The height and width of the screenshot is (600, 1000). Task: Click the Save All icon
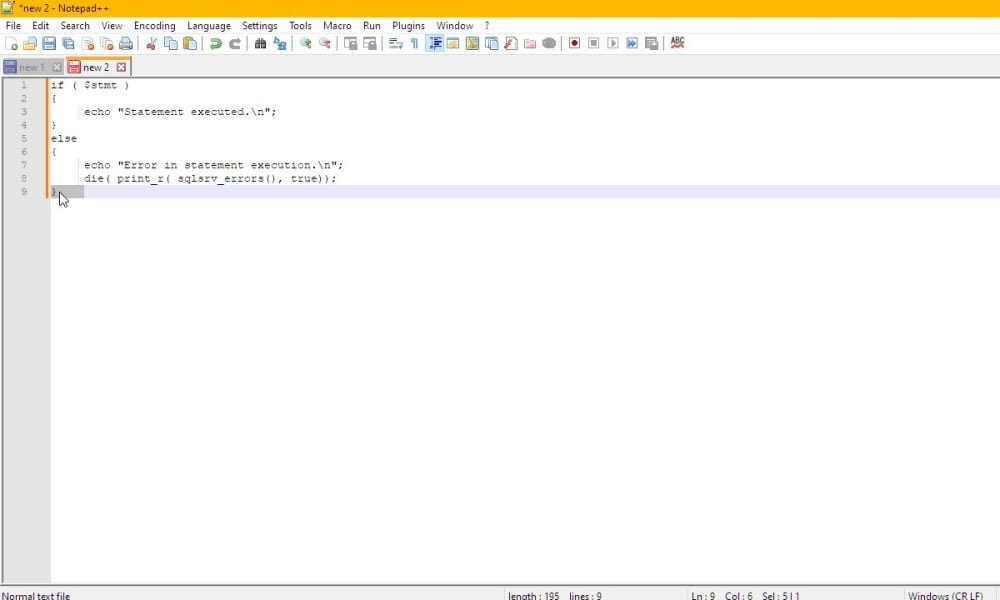[x=68, y=43]
